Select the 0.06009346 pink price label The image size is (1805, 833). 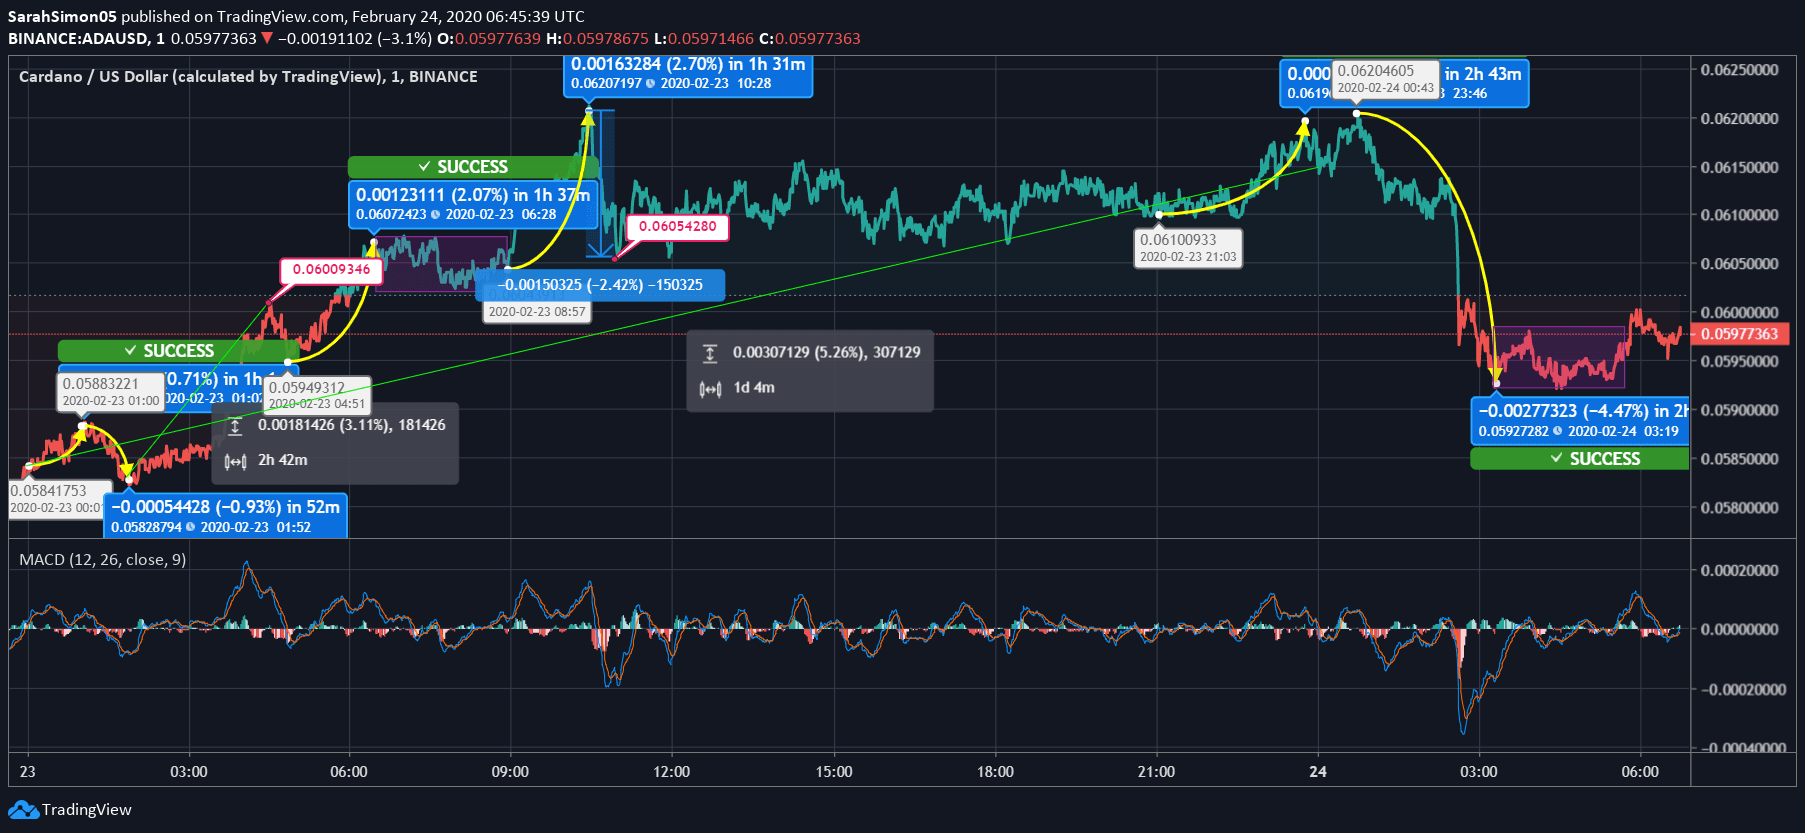[x=331, y=270]
